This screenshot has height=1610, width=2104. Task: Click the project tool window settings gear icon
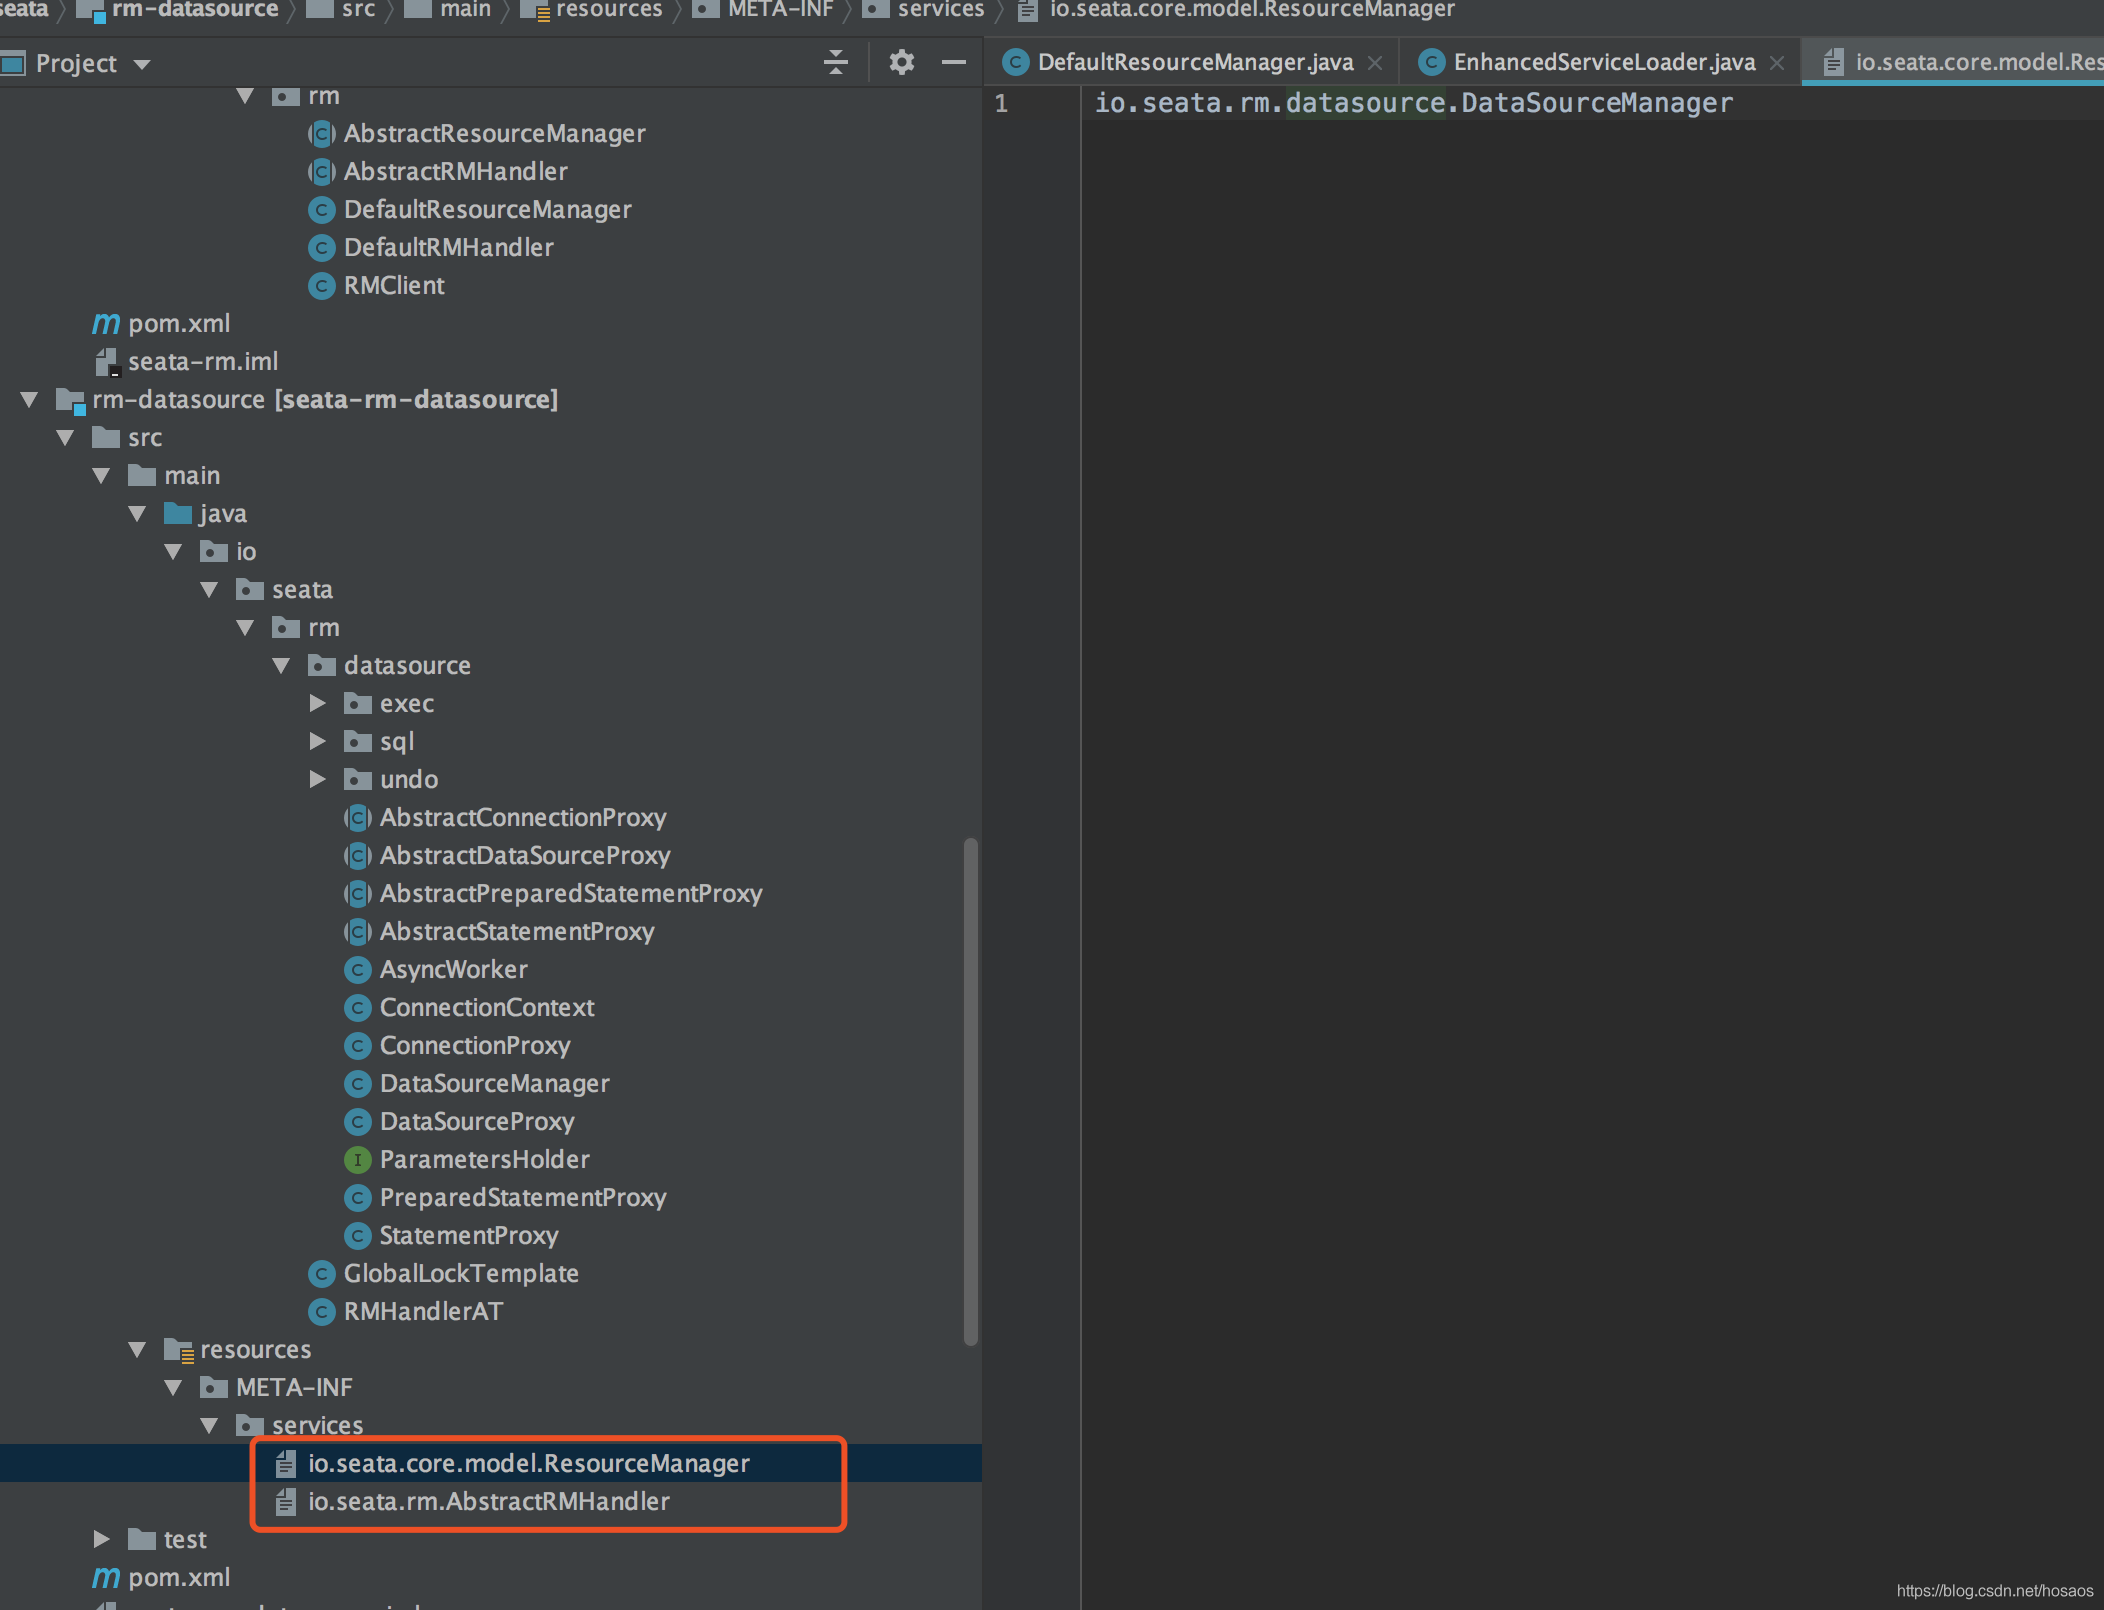click(x=901, y=63)
